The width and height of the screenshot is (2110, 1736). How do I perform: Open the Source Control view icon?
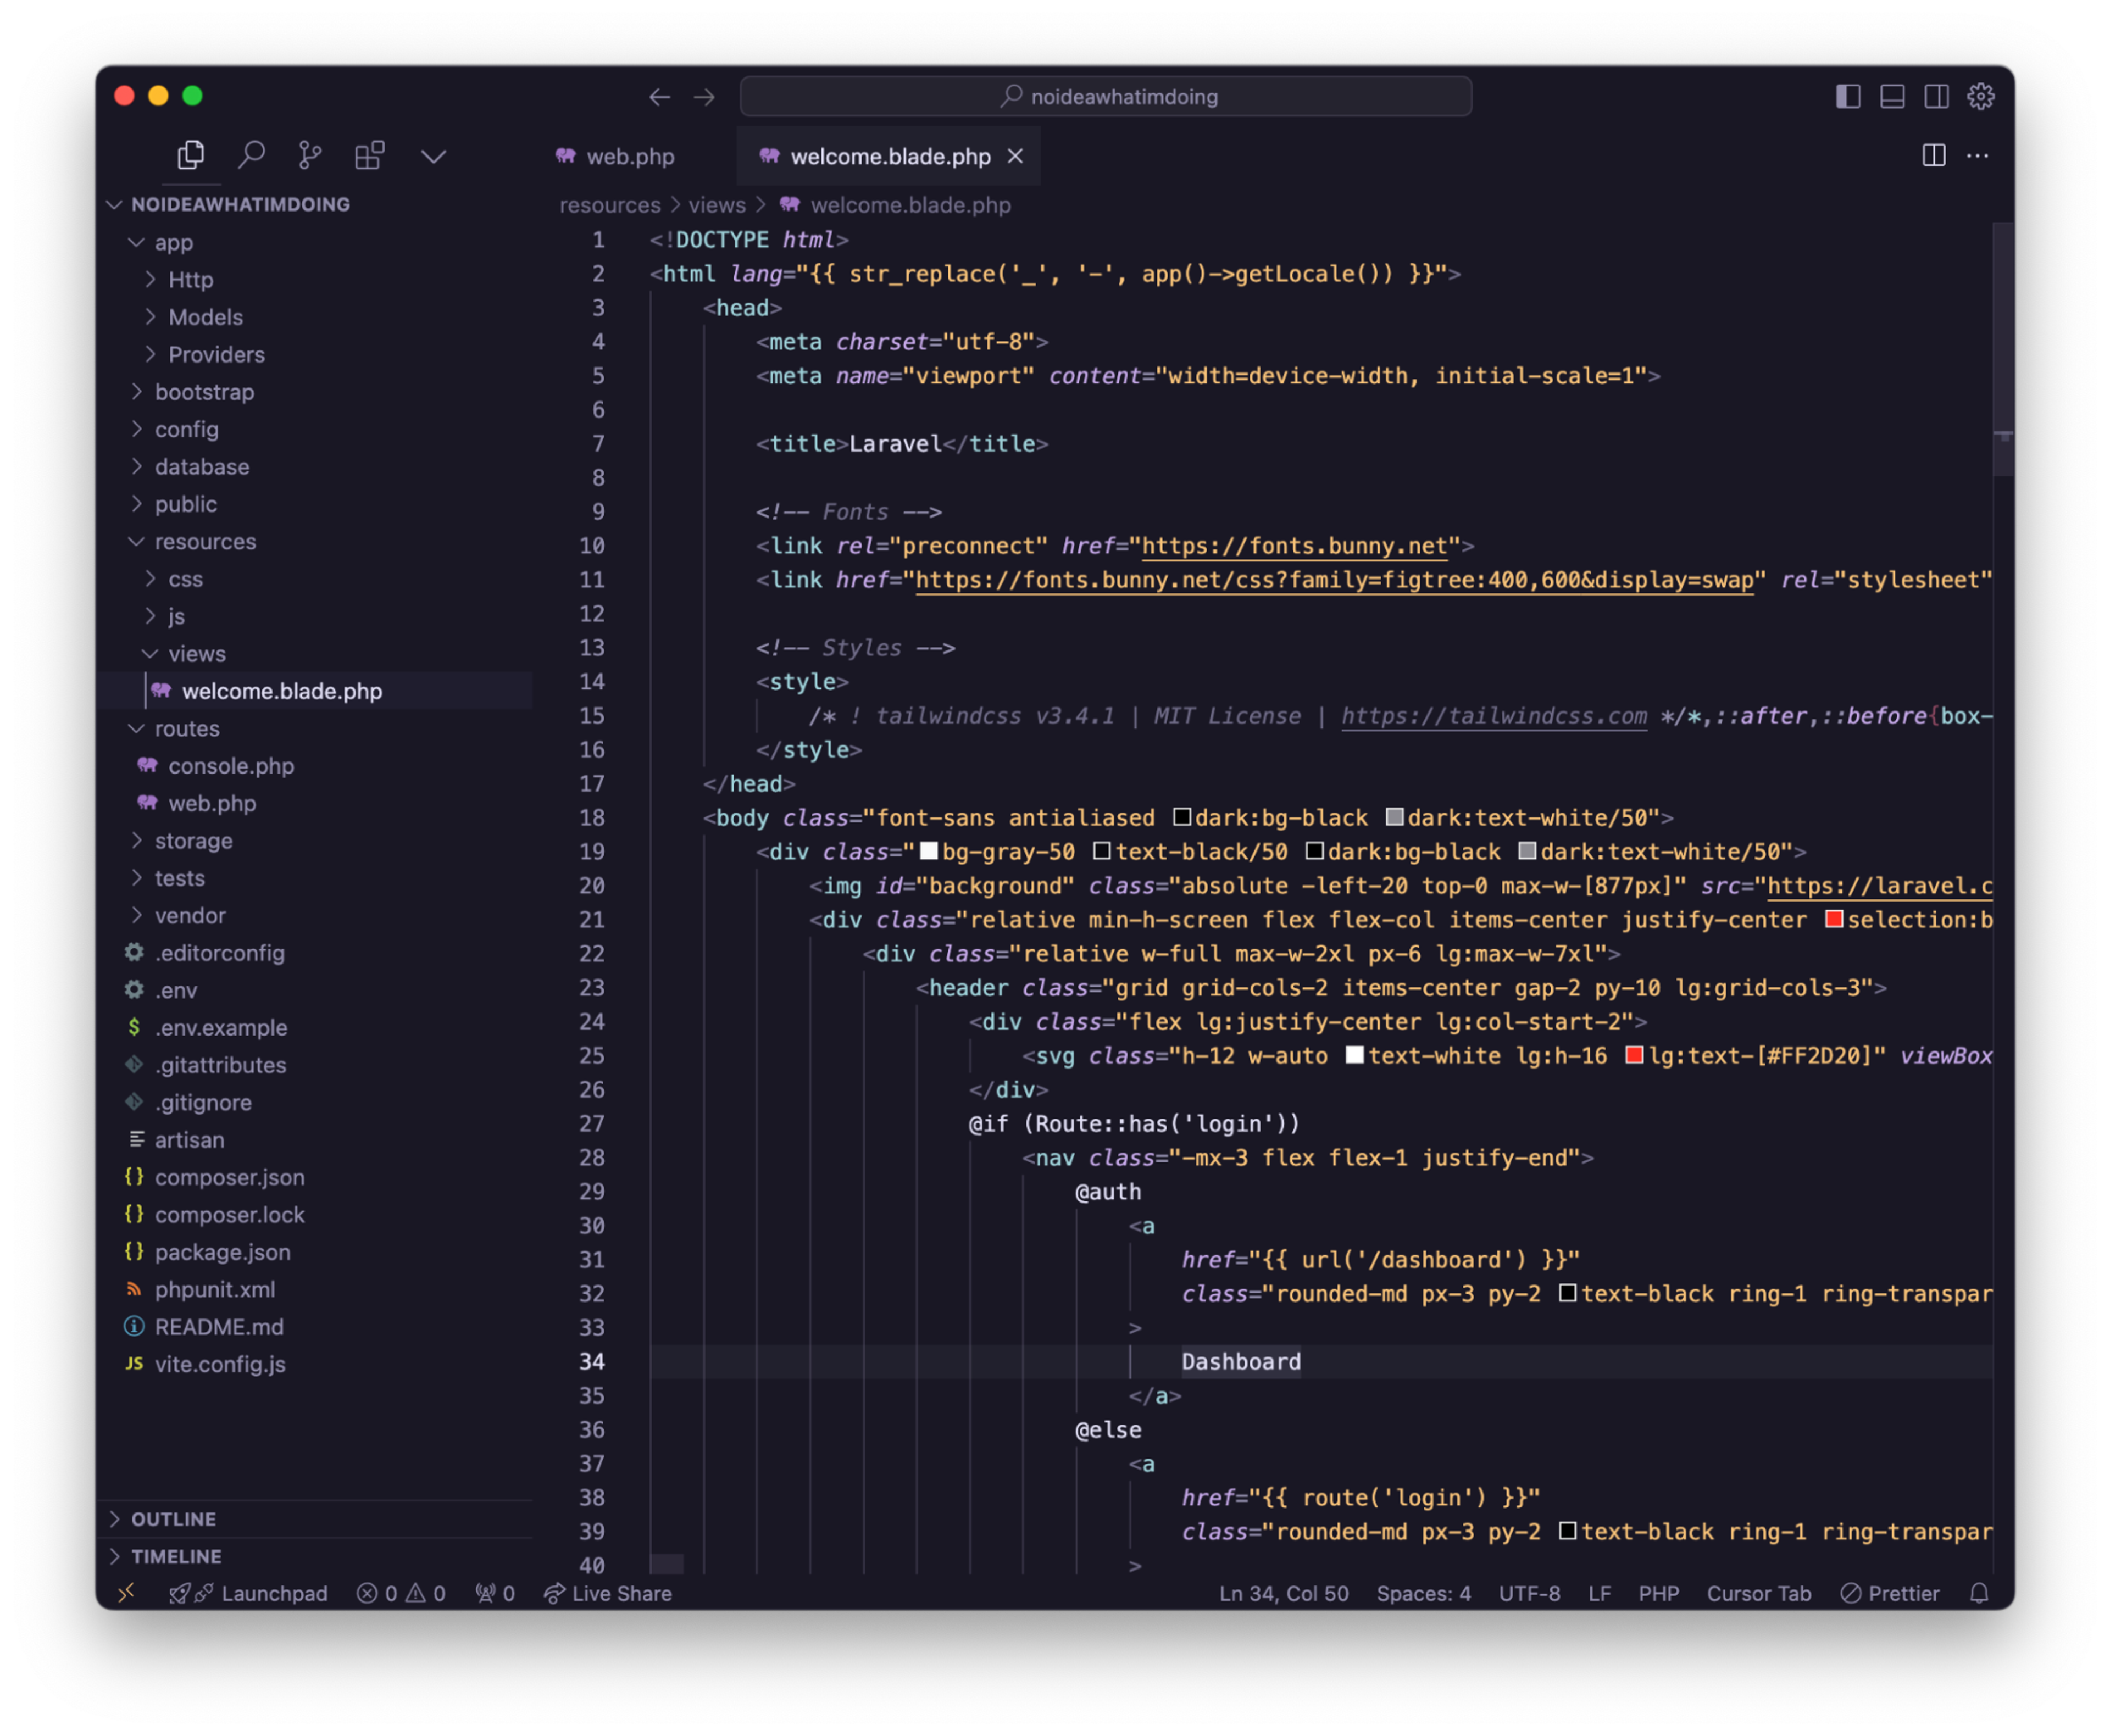[x=310, y=155]
